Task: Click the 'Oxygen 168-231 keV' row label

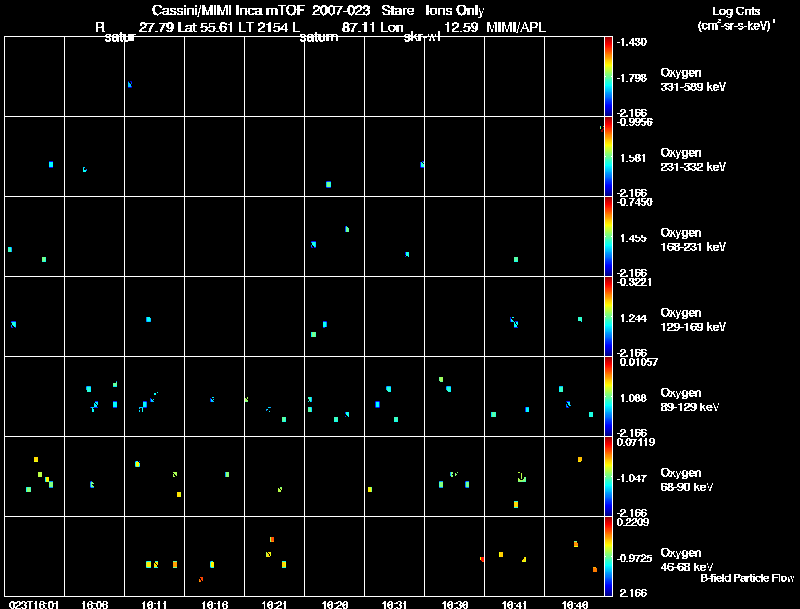Action: (x=693, y=240)
